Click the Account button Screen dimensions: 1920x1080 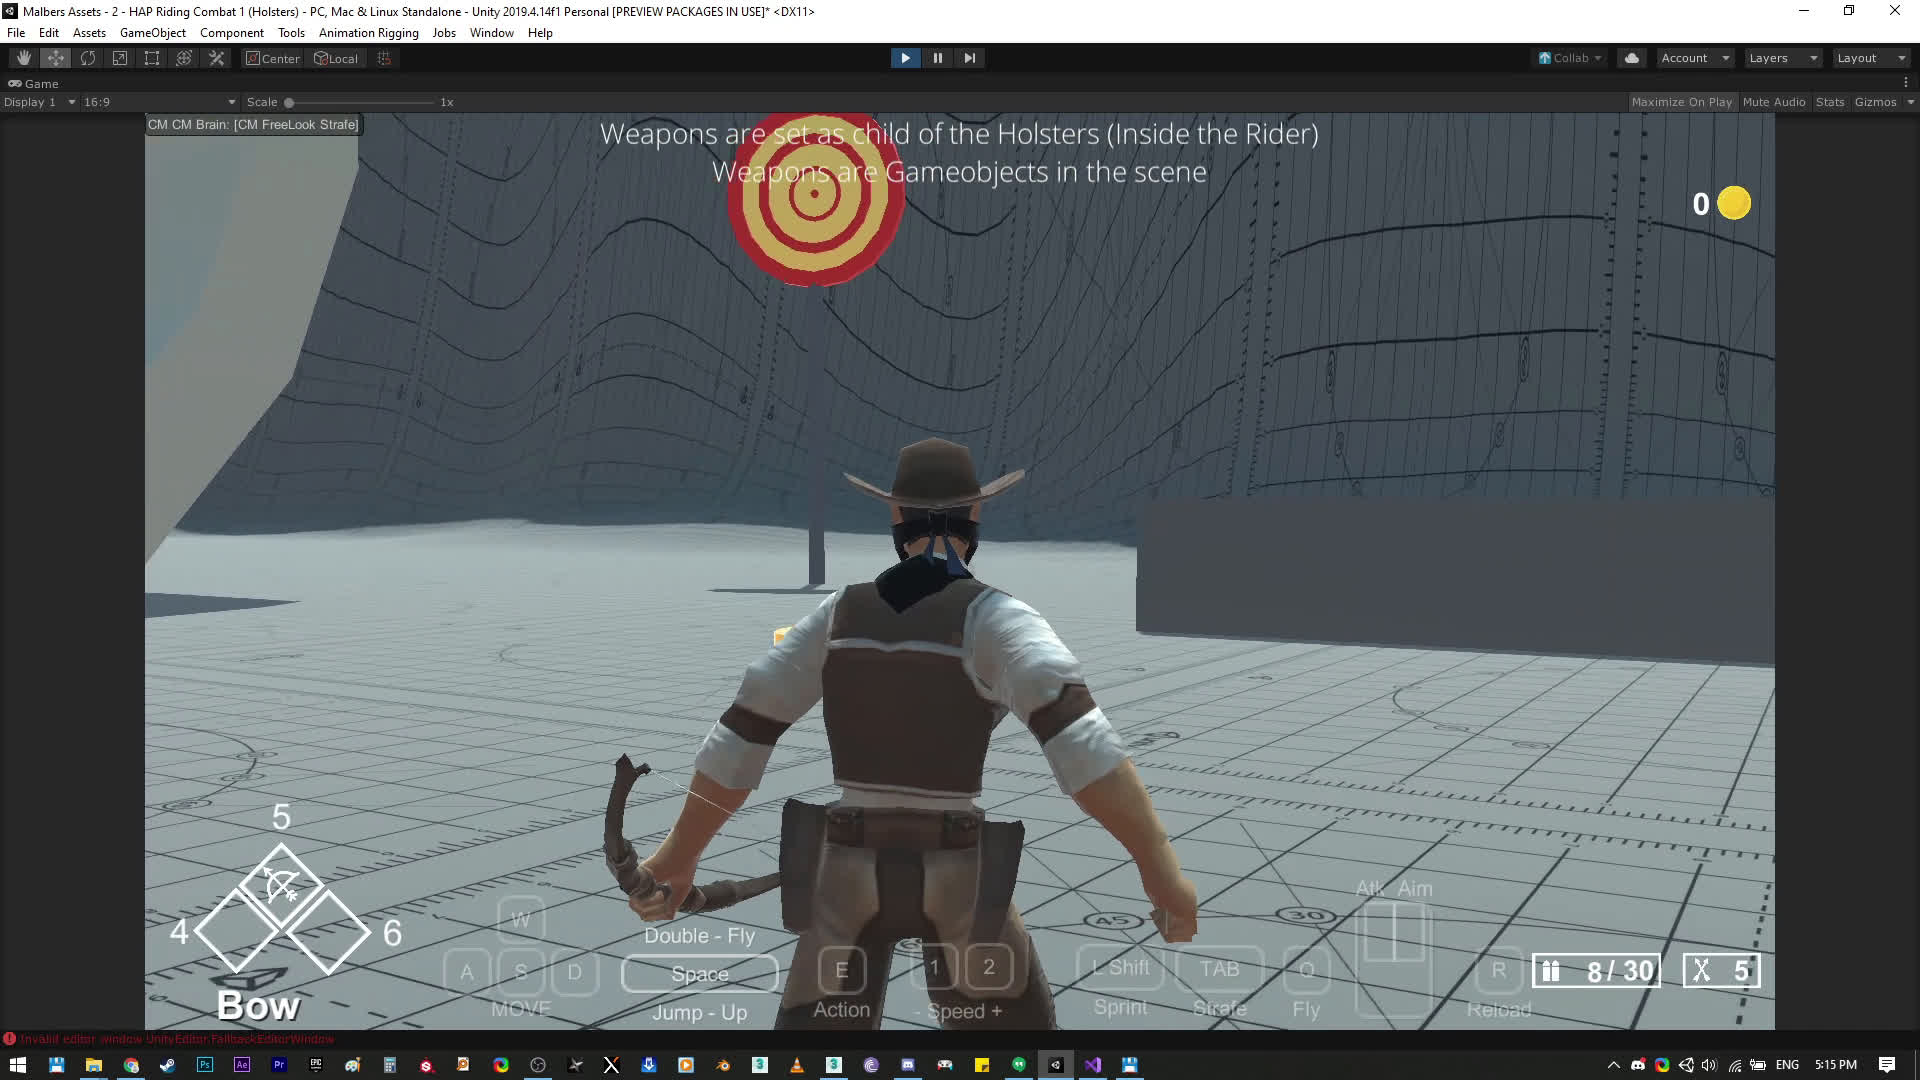pos(1694,58)
